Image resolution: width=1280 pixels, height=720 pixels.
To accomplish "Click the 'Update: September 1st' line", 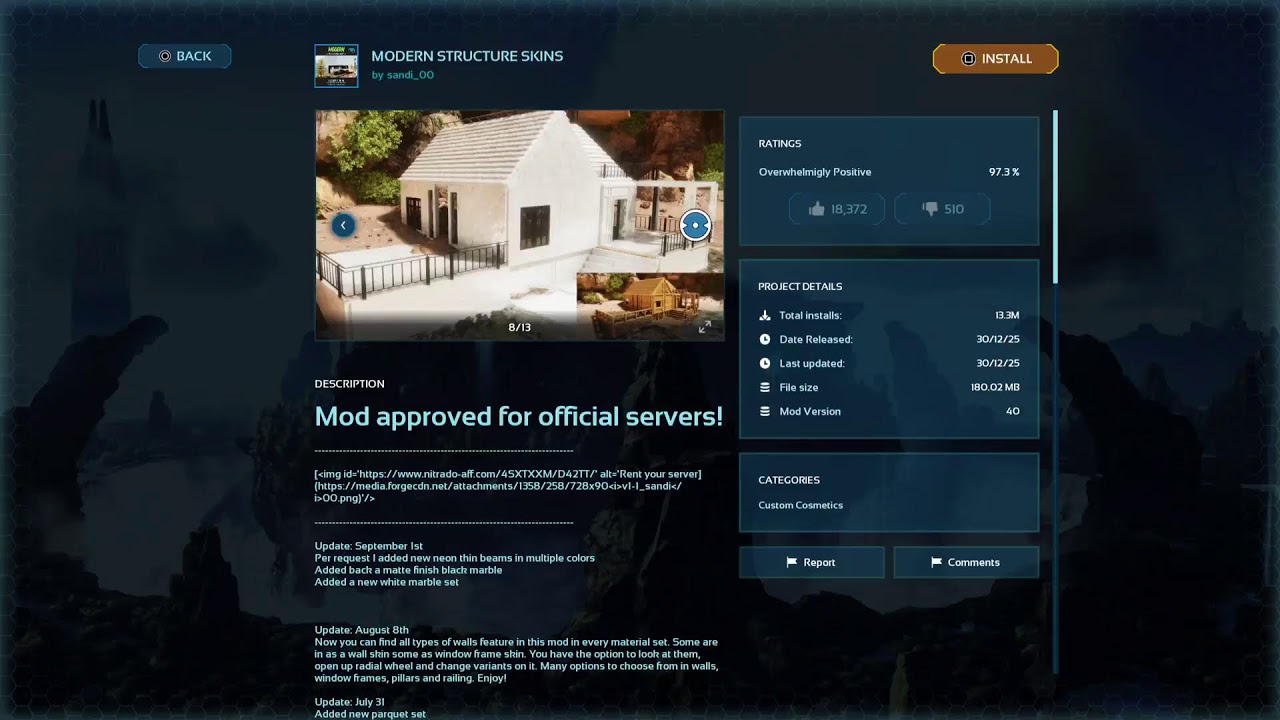I will tap(369, 546).
